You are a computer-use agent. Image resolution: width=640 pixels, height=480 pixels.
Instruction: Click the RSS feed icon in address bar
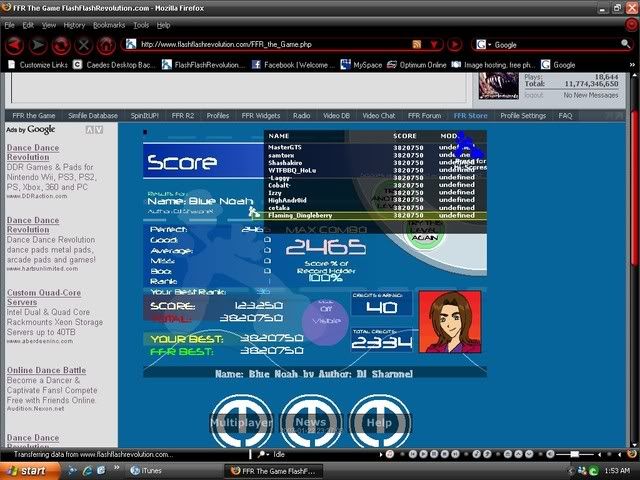(x=417, y=45)
